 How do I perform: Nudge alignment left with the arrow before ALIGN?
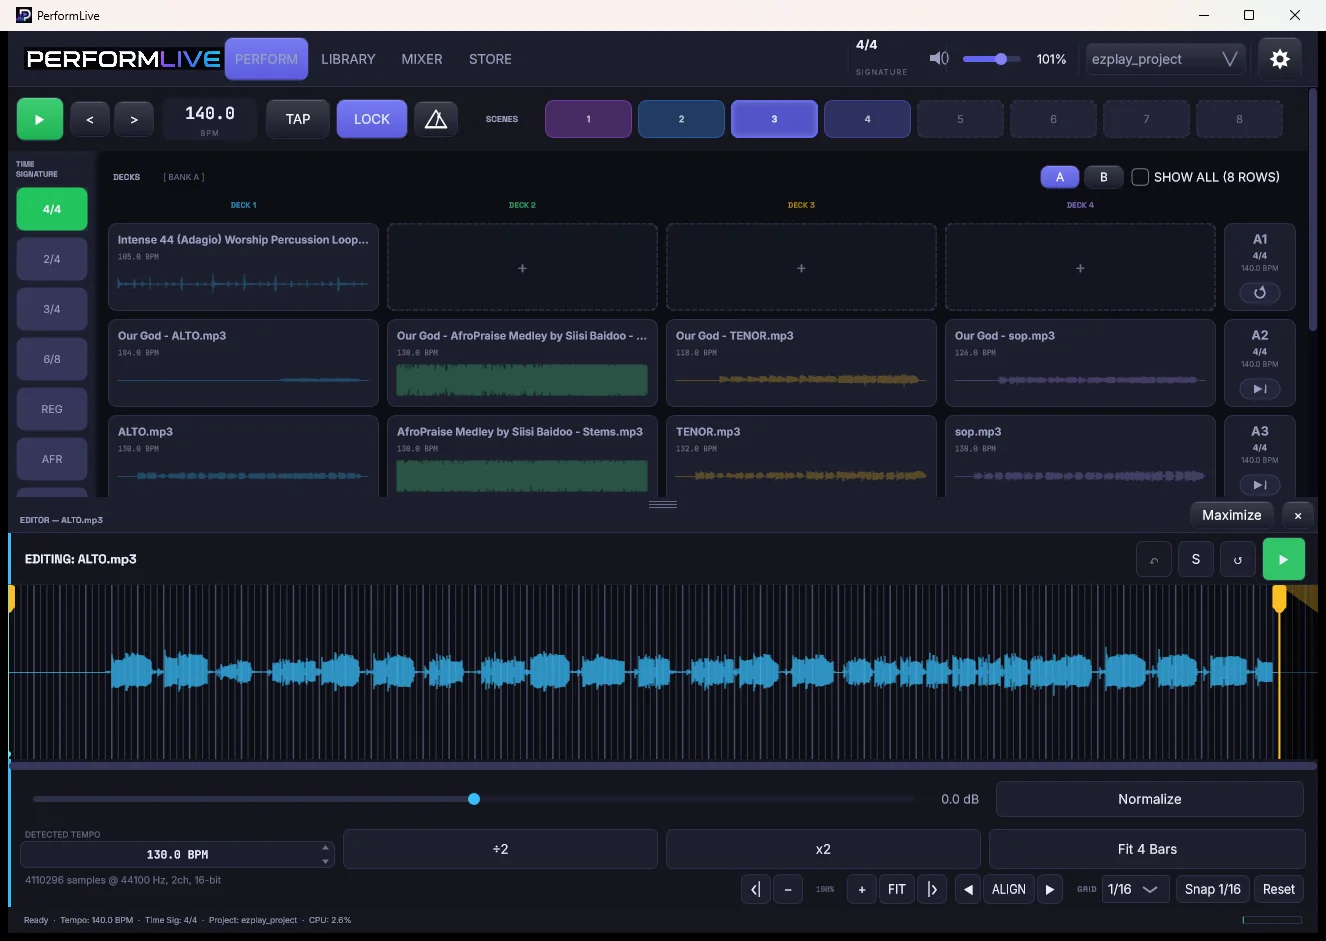[x=968, y=889]
